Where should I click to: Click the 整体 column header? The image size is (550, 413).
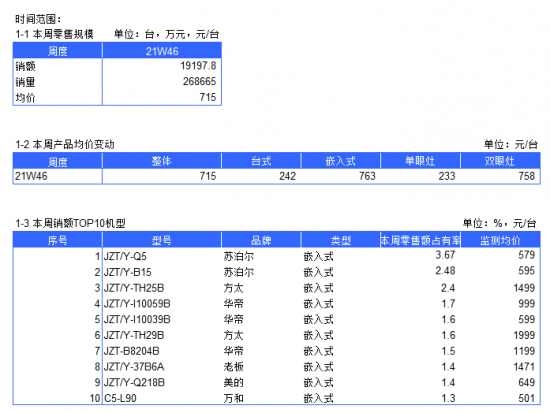point(161,161)
